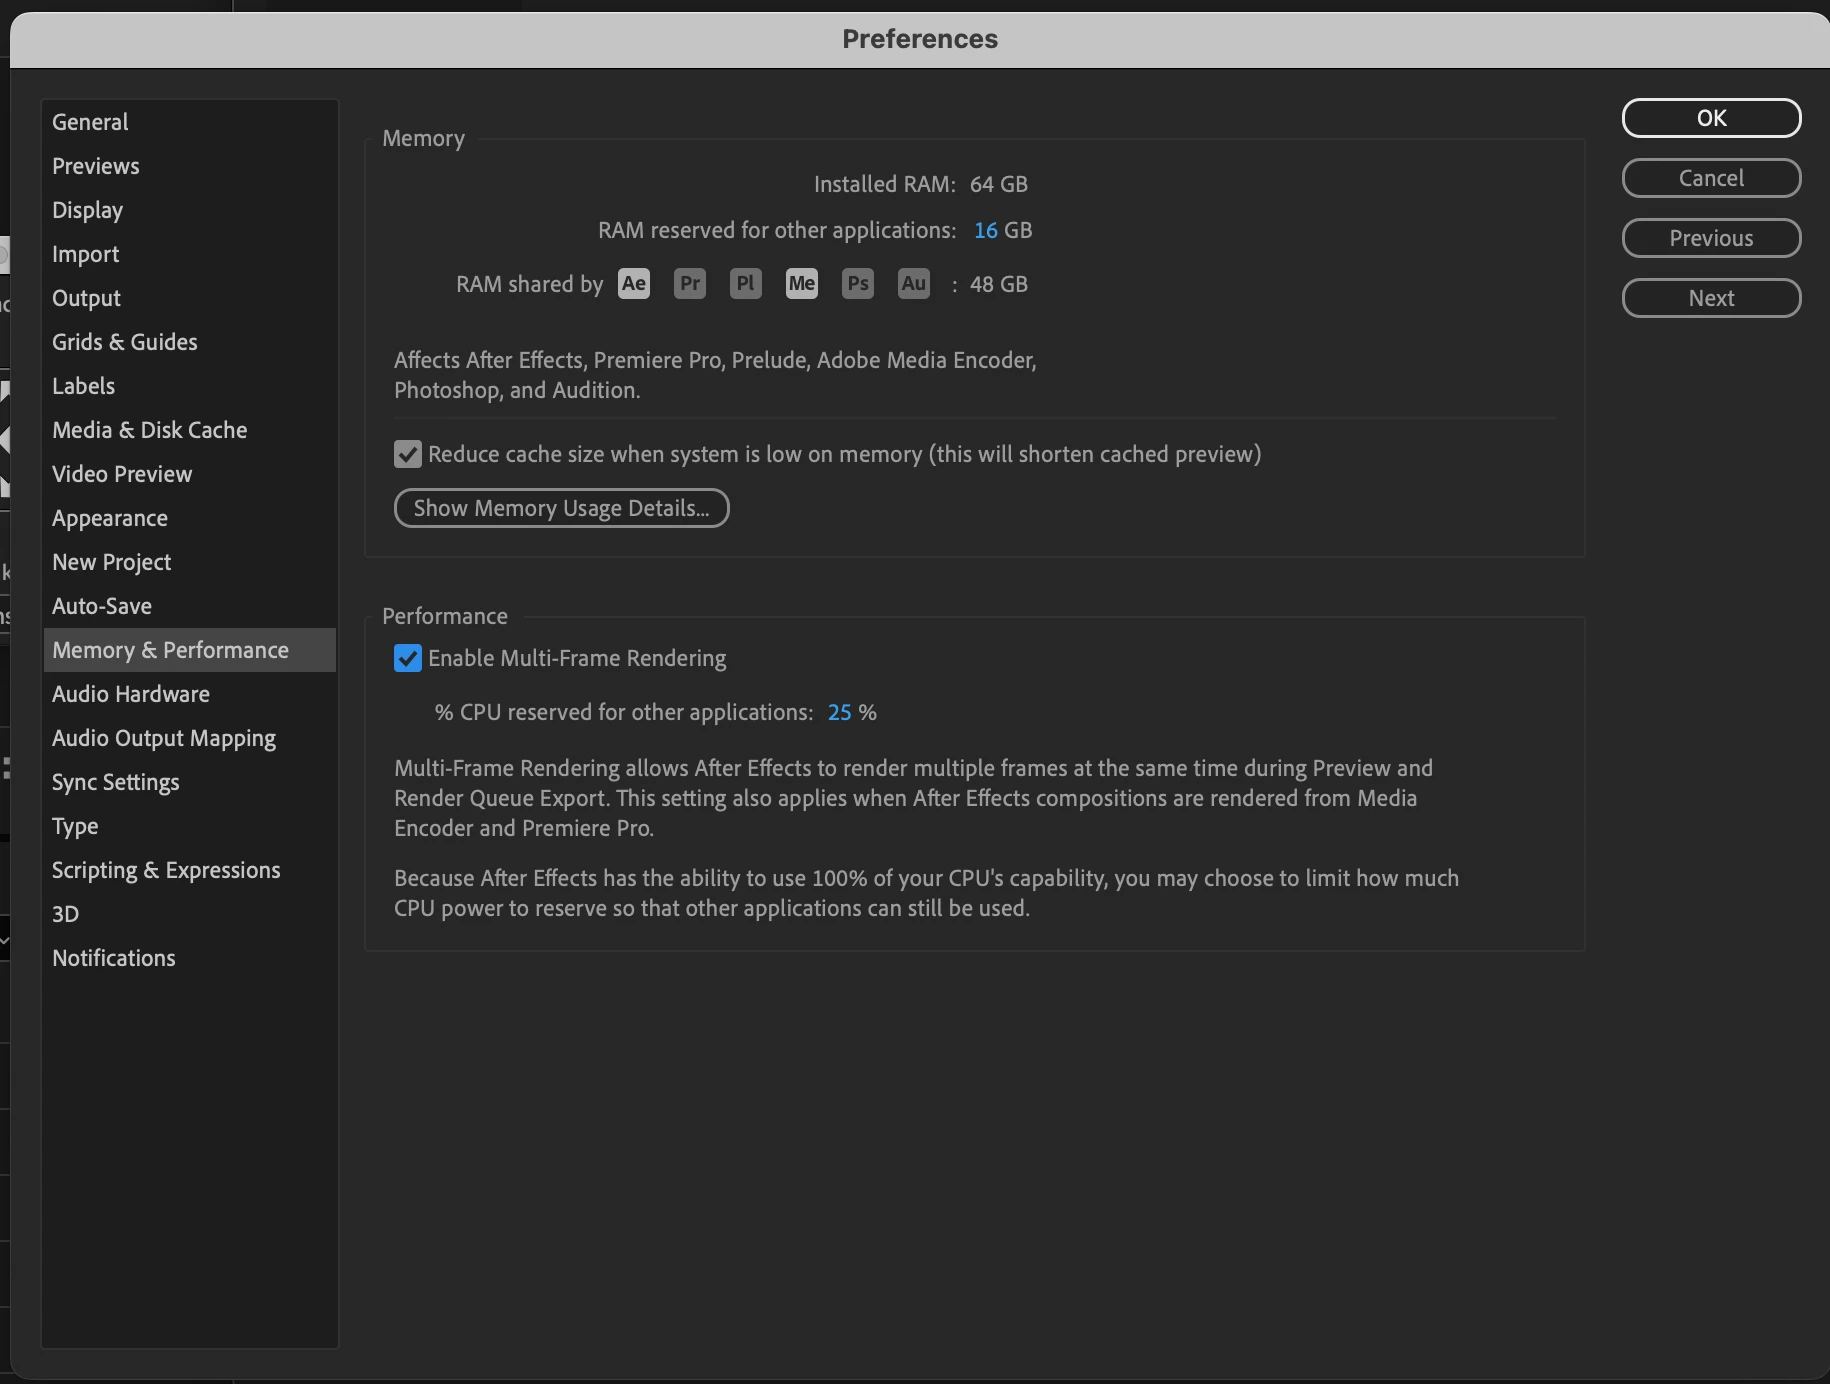The width and height of the screenshot is (1830, 1384).
Task: Advance with the Next button
Action: (1711, 298)
